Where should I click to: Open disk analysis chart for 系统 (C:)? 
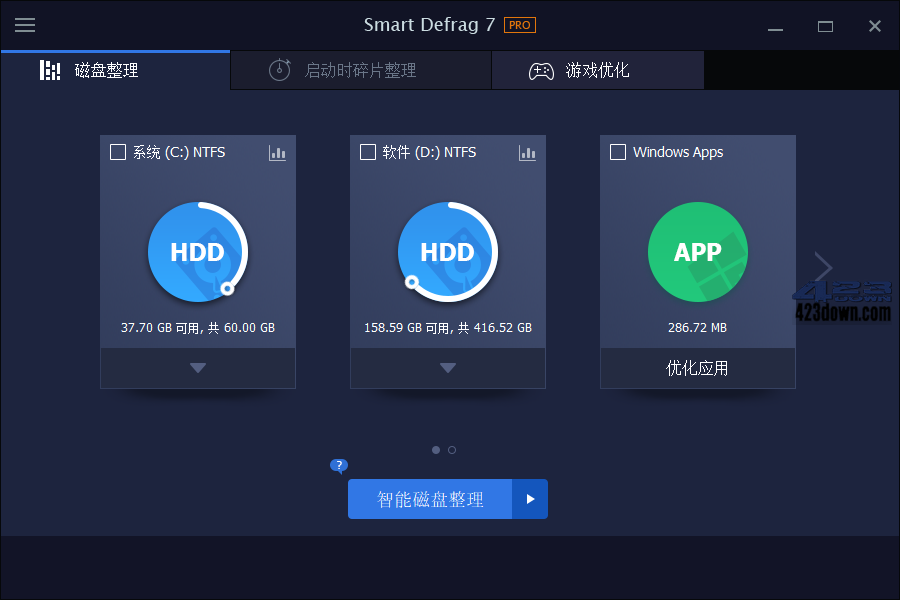tap(277, 153)
